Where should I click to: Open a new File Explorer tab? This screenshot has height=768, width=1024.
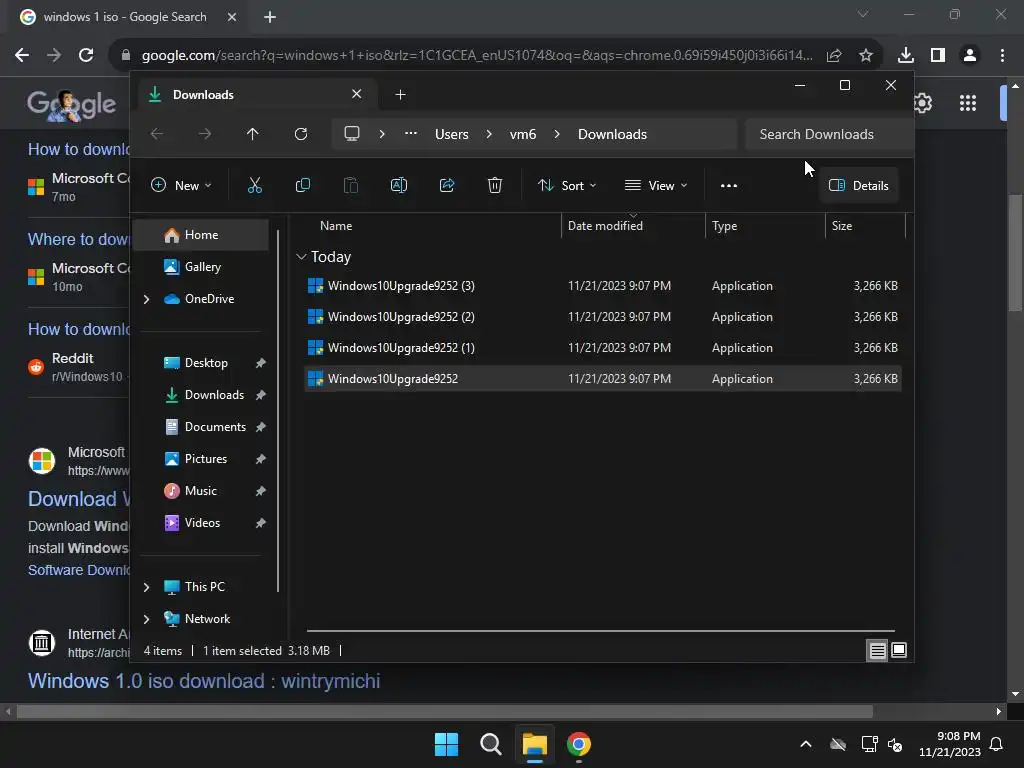400,95
